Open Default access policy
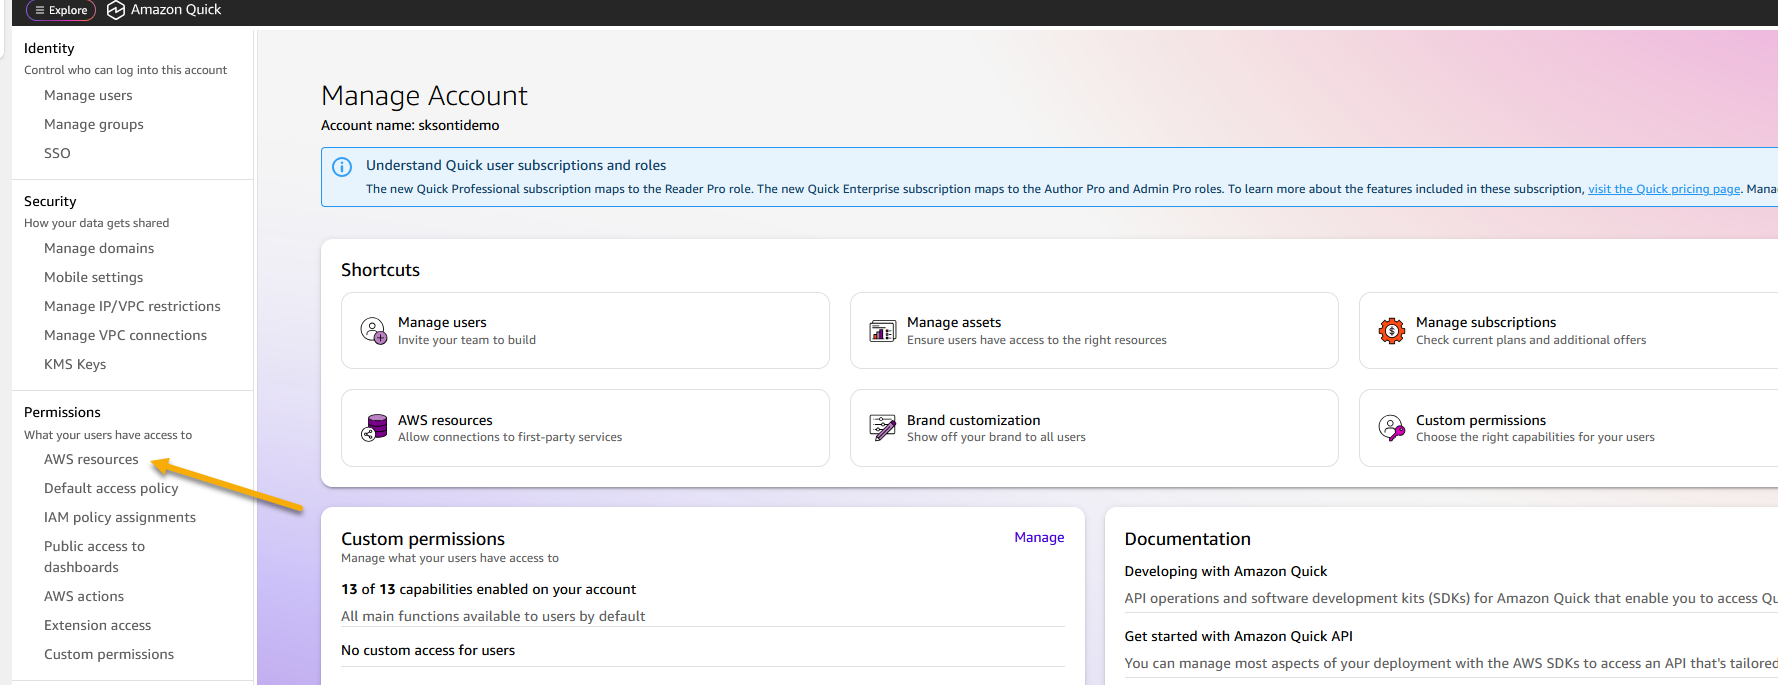The image size is (1778, 685). [x=111, y=489]
